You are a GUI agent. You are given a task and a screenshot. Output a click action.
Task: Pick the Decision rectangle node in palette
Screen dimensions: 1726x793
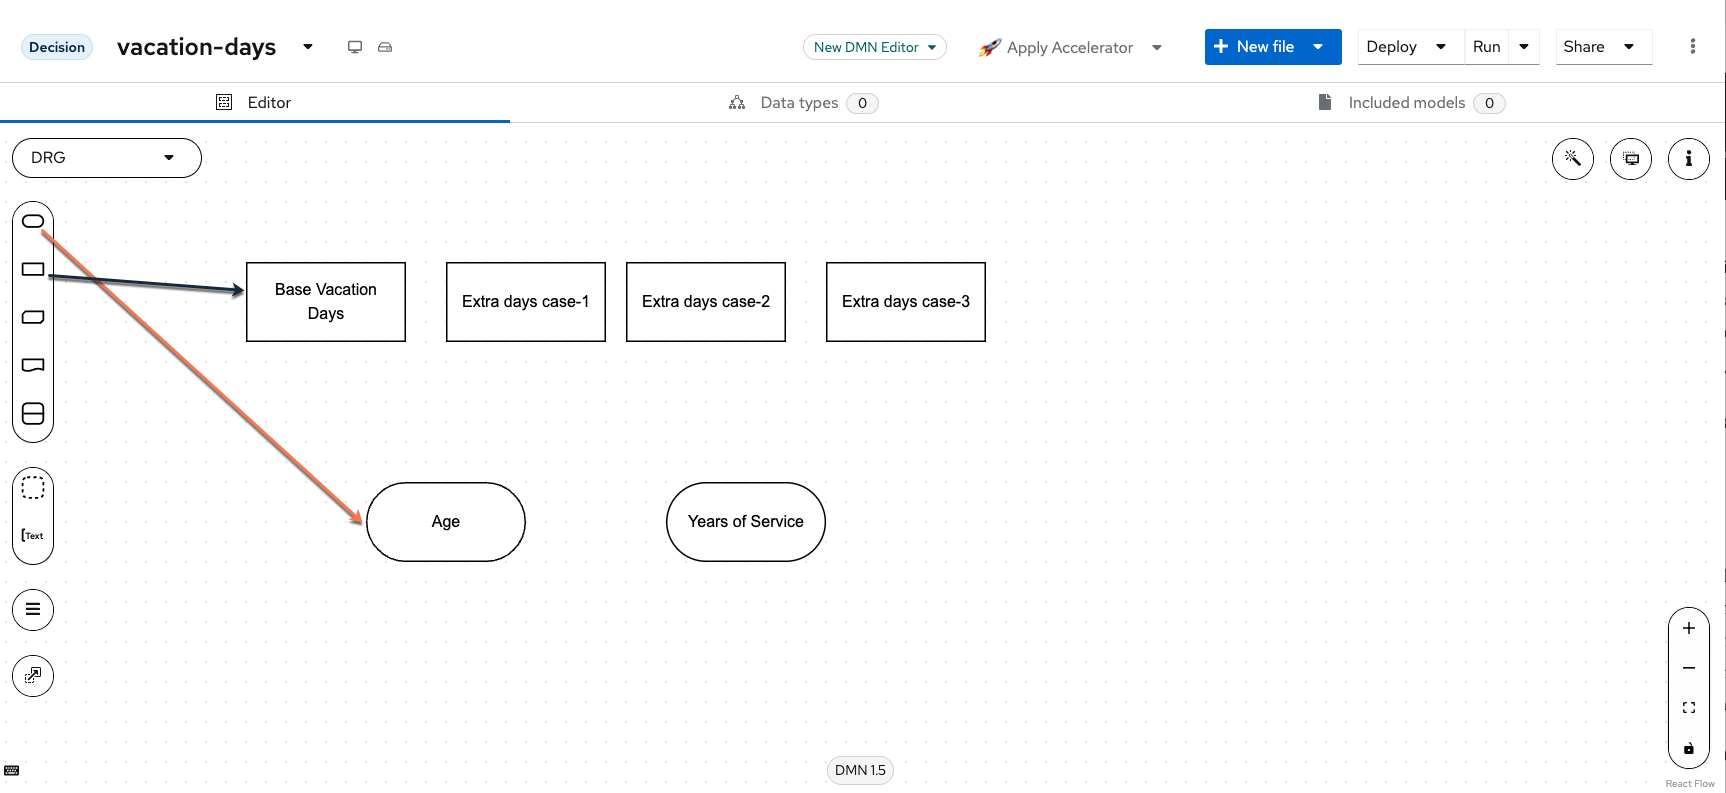33,269
